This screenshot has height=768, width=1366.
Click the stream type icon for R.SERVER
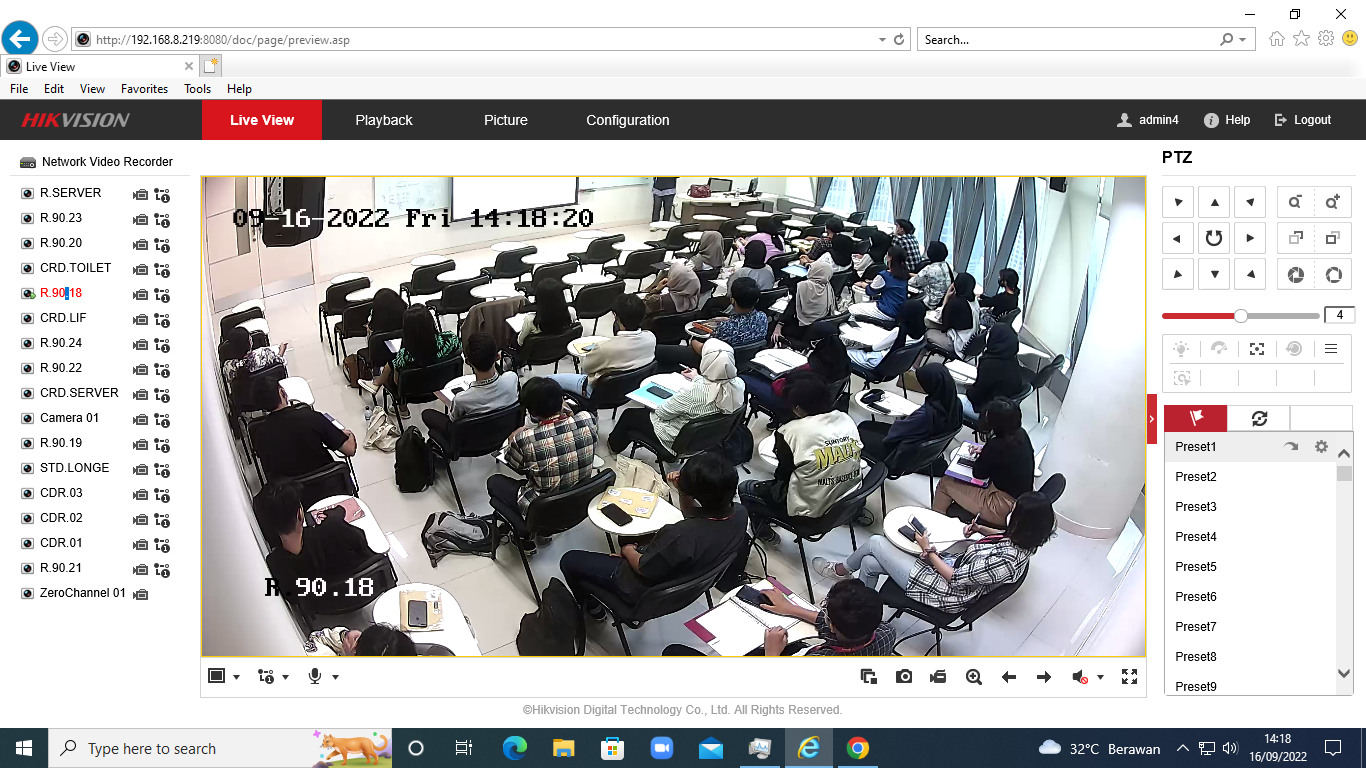(x=162, y=194)
